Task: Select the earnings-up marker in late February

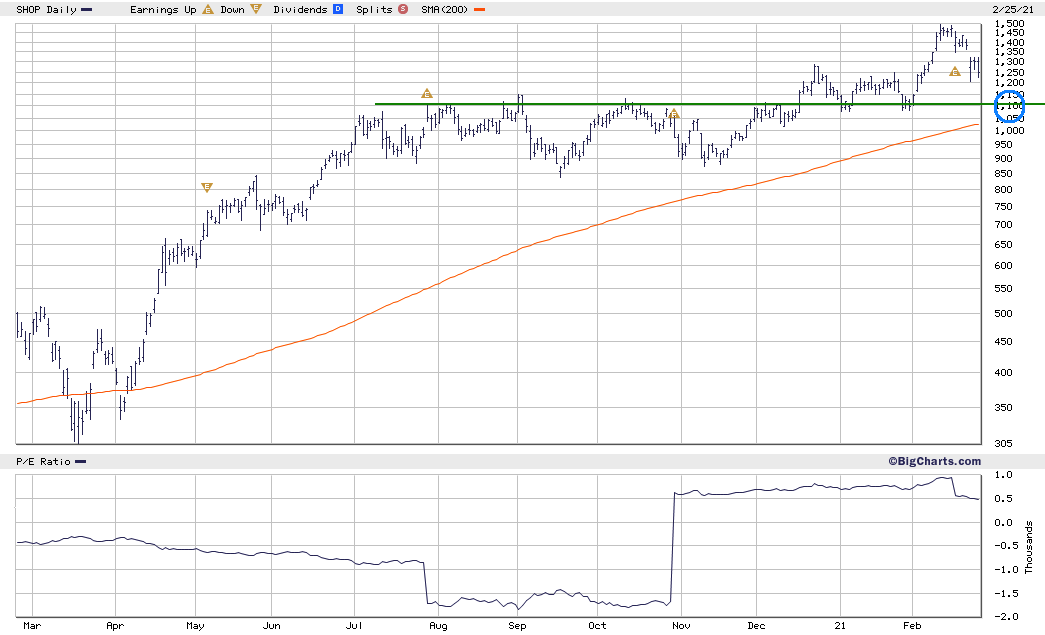Action: pos(954,71)
